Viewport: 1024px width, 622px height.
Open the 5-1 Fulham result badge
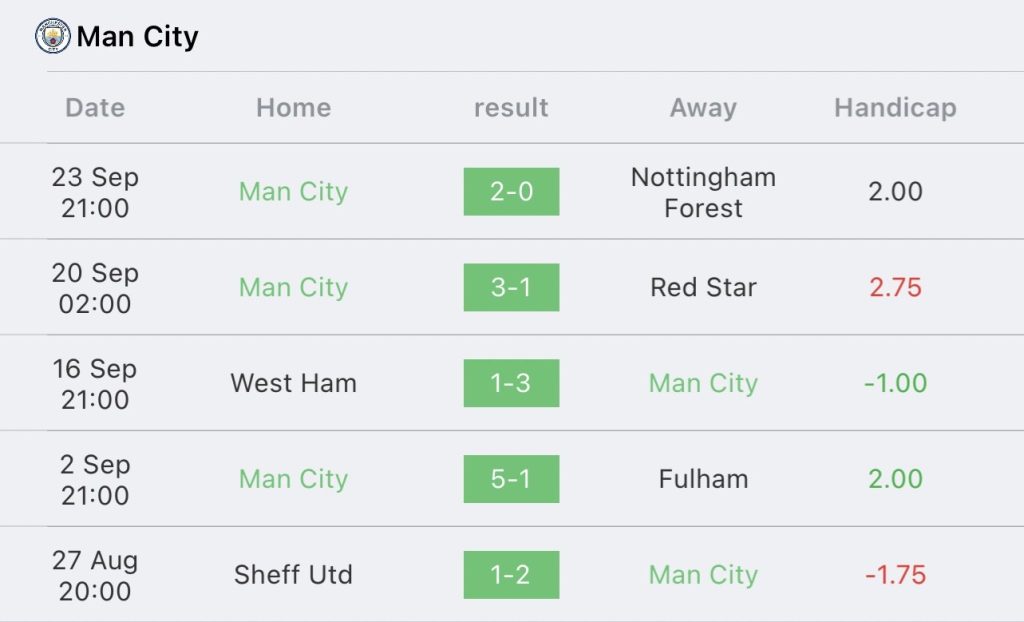pos(511,479)
